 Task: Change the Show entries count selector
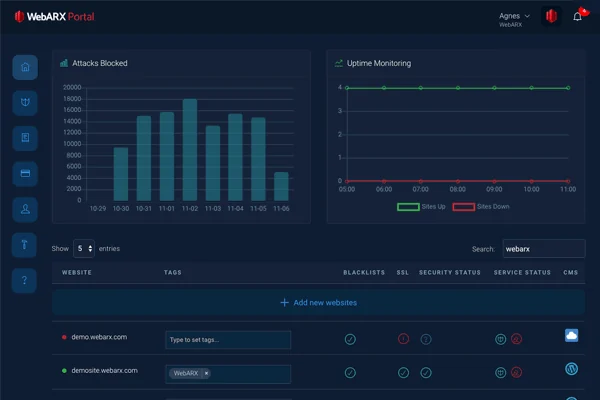point(84,248)
